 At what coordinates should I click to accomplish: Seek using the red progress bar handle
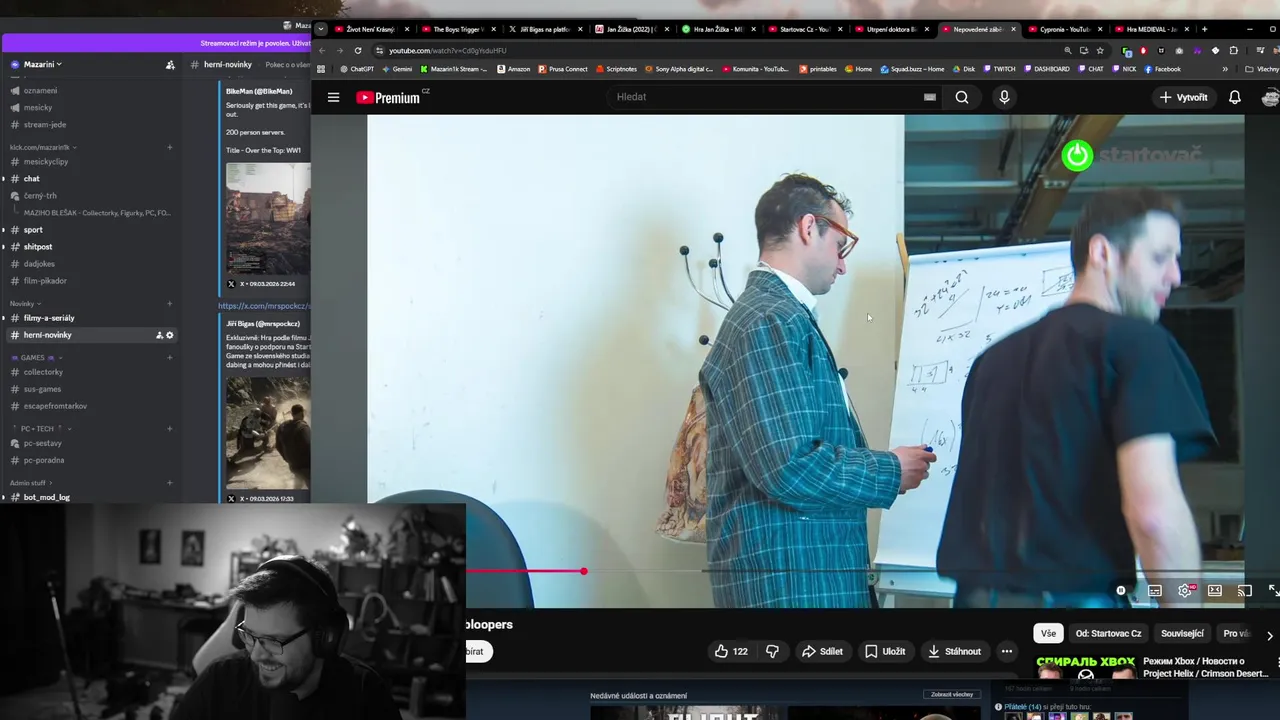coord(584,571)
